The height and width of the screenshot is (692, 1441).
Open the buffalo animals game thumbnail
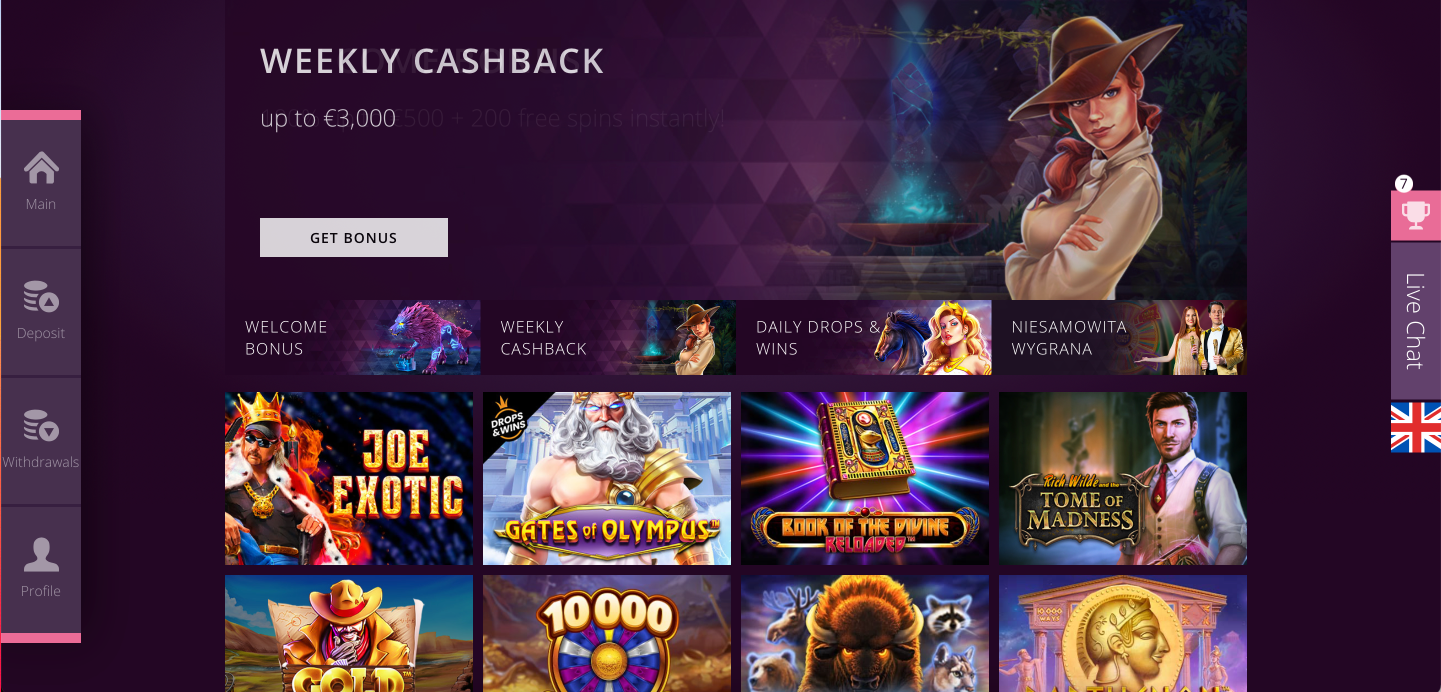[x=865, y=634]
